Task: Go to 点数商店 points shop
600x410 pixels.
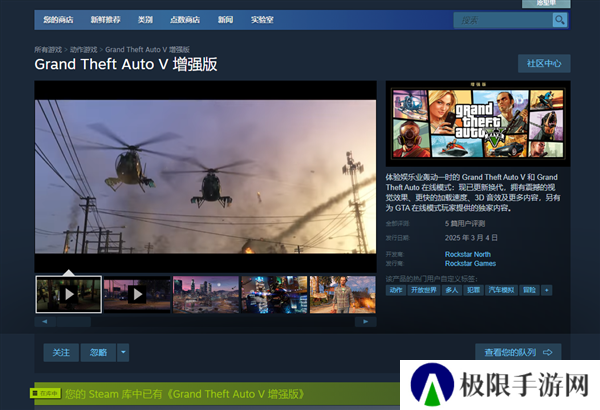Action: click(x=185, y=20)
